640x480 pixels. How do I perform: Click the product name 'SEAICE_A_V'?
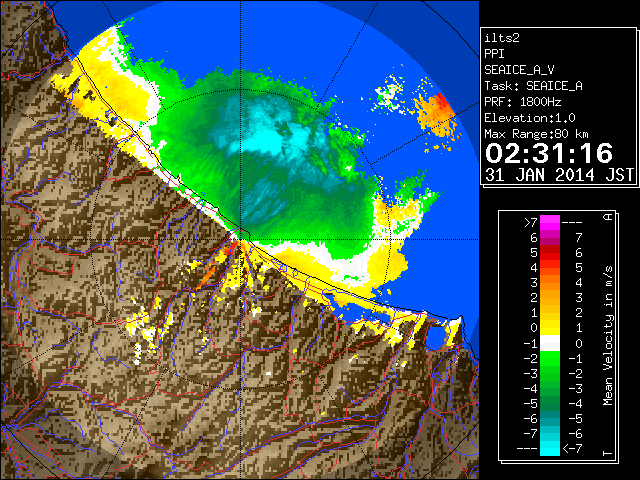pos(519,70)
